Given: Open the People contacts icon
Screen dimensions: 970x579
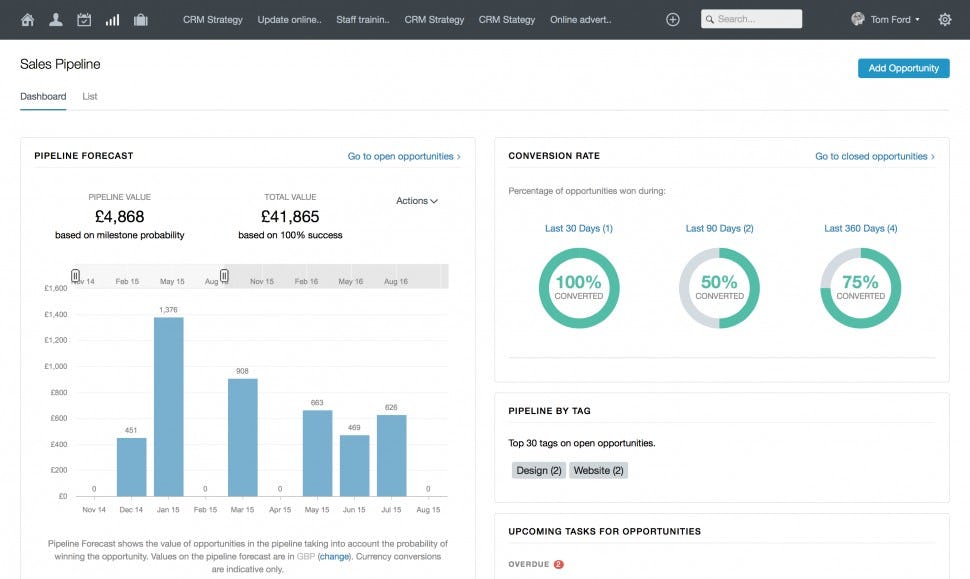Looking at the screenshot, I should pyautogui.click(x=56, y=20).
